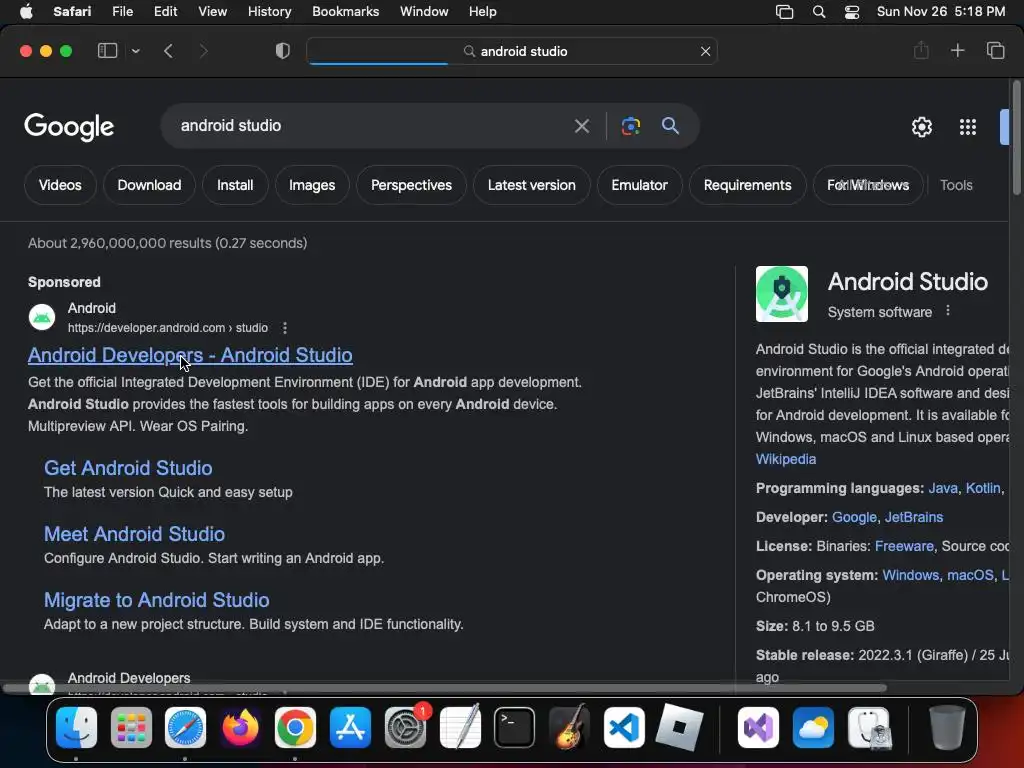1024x768 pixels.
Task: Open Spotlight search in menu bar
Action: [x=818, y=12]
